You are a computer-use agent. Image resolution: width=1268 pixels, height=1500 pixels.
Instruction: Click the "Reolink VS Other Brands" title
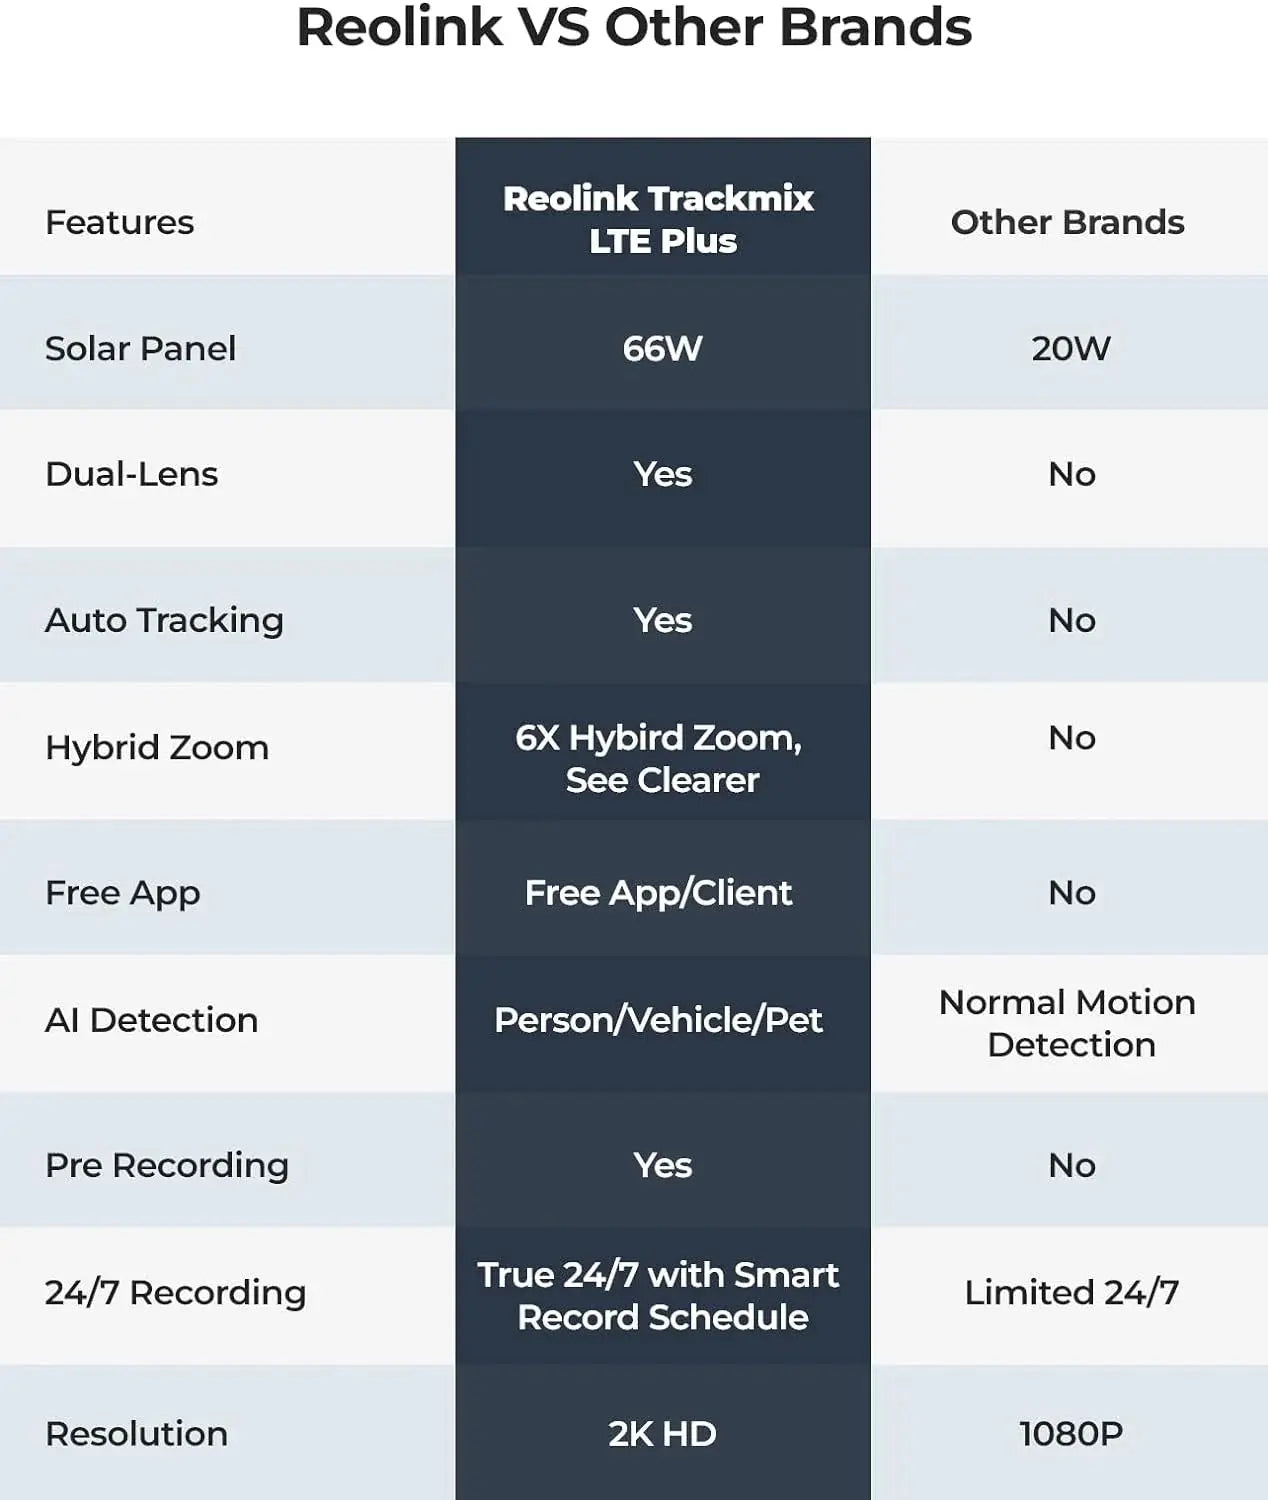[634, 28]
